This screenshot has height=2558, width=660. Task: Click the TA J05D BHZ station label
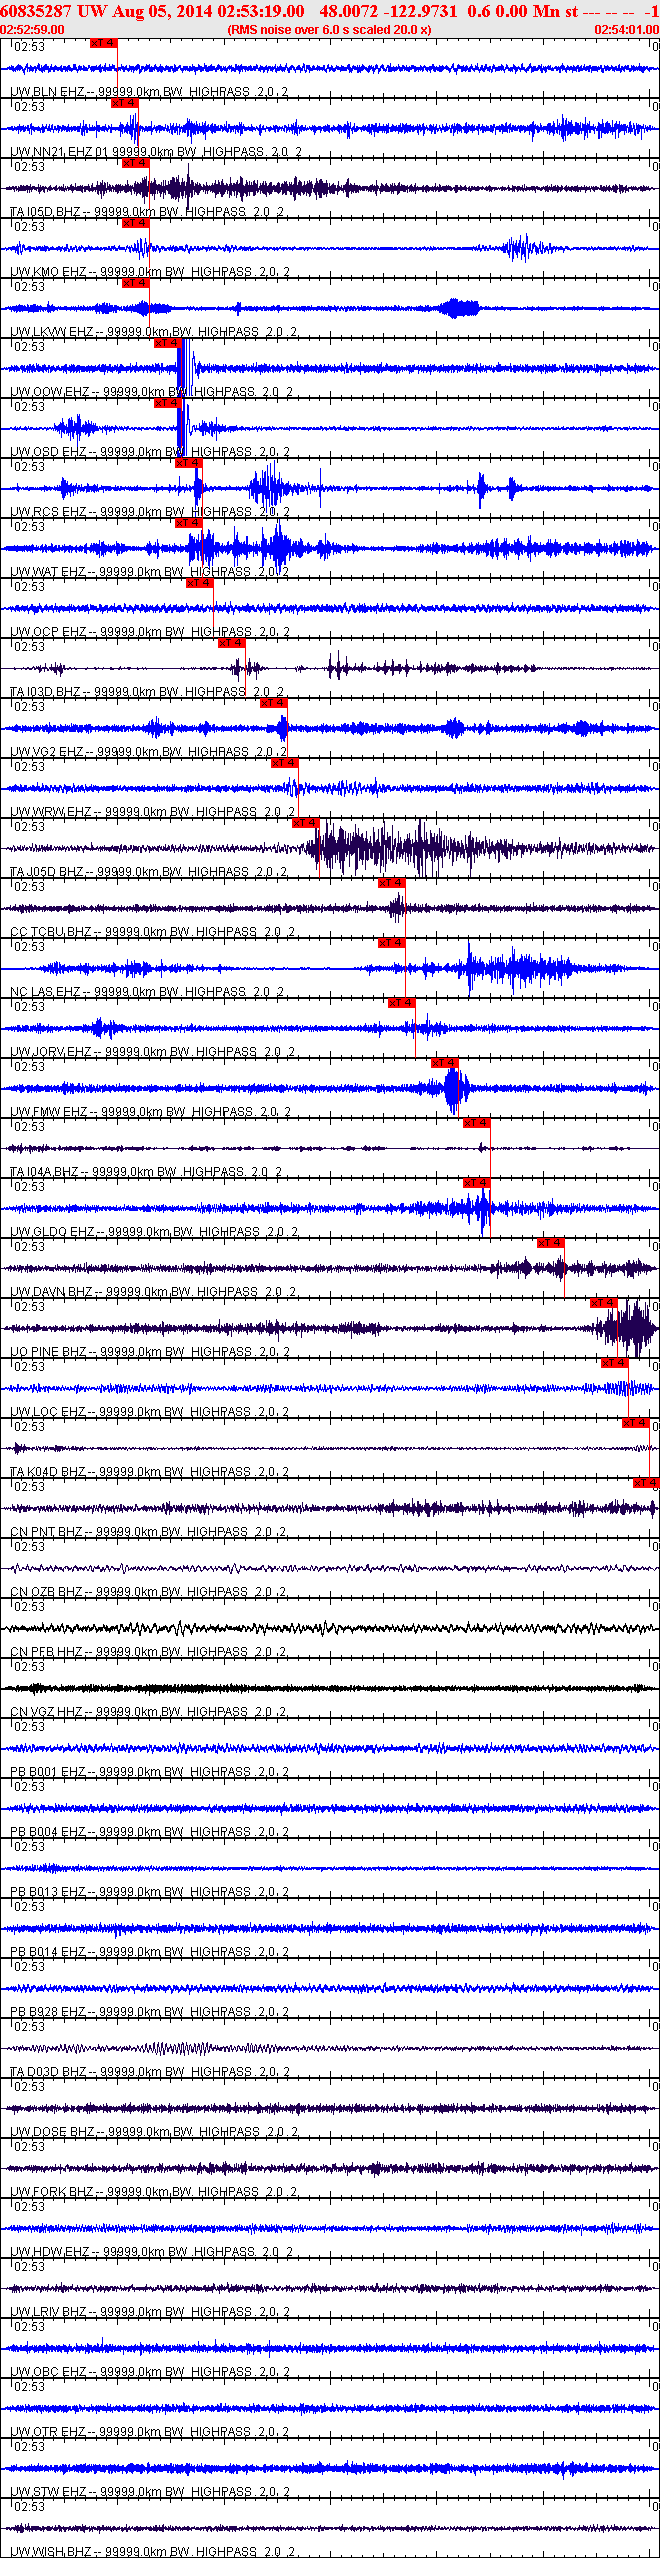point(148,872)
